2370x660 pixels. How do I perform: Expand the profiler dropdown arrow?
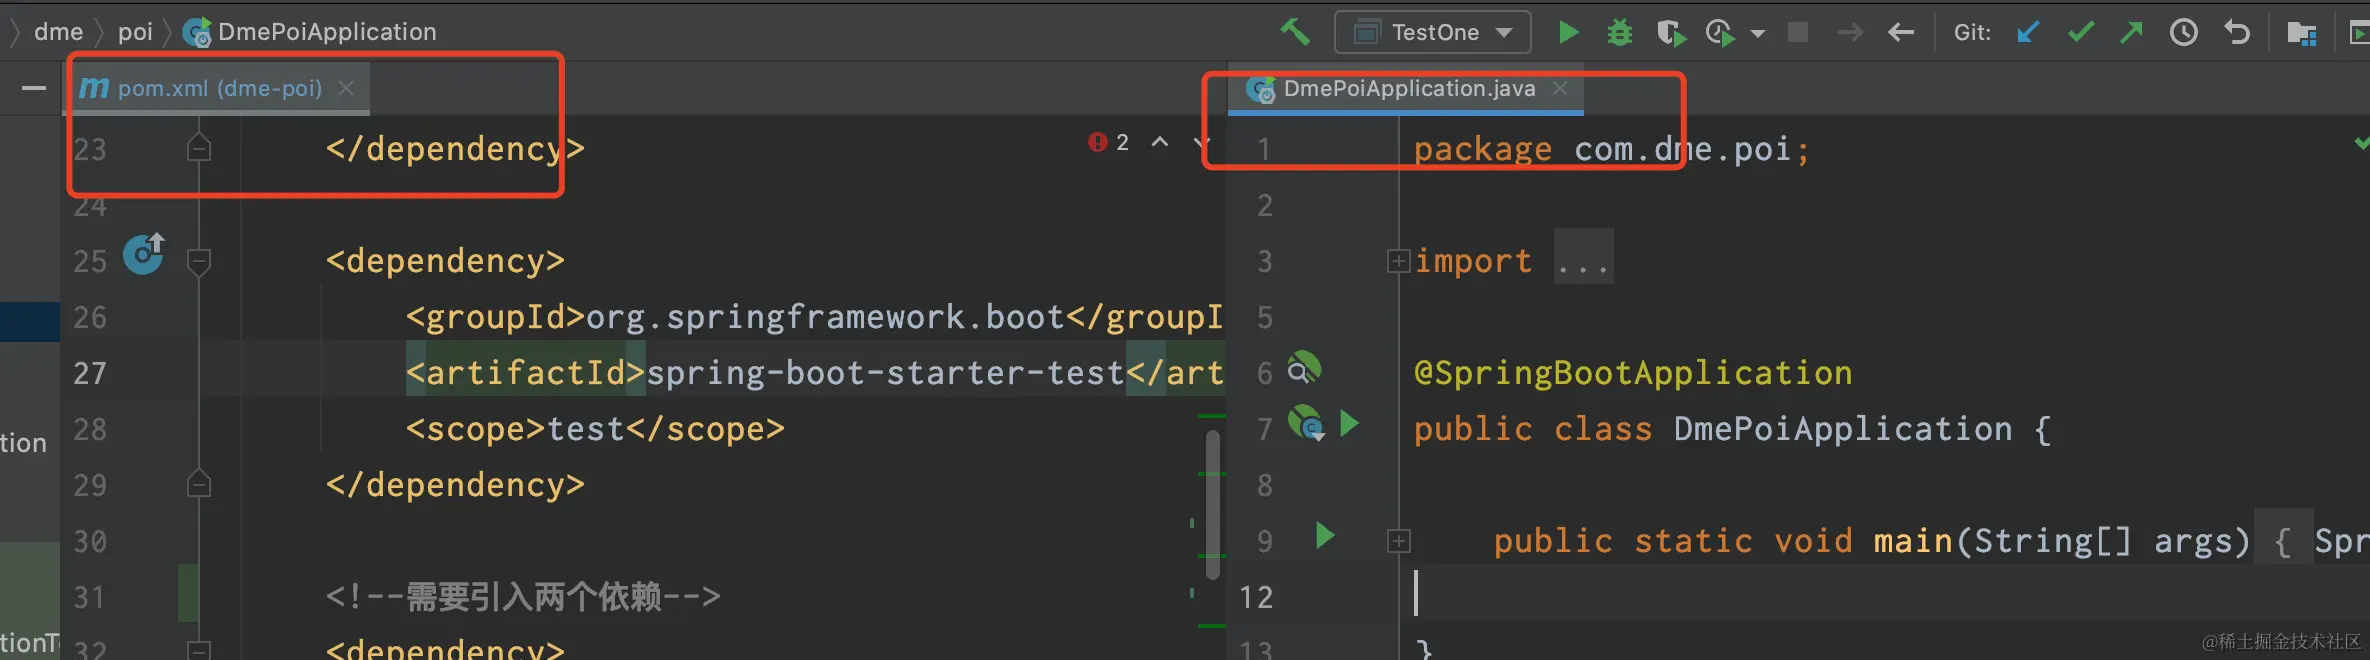pyautogui.click(x=1757, y=34)
